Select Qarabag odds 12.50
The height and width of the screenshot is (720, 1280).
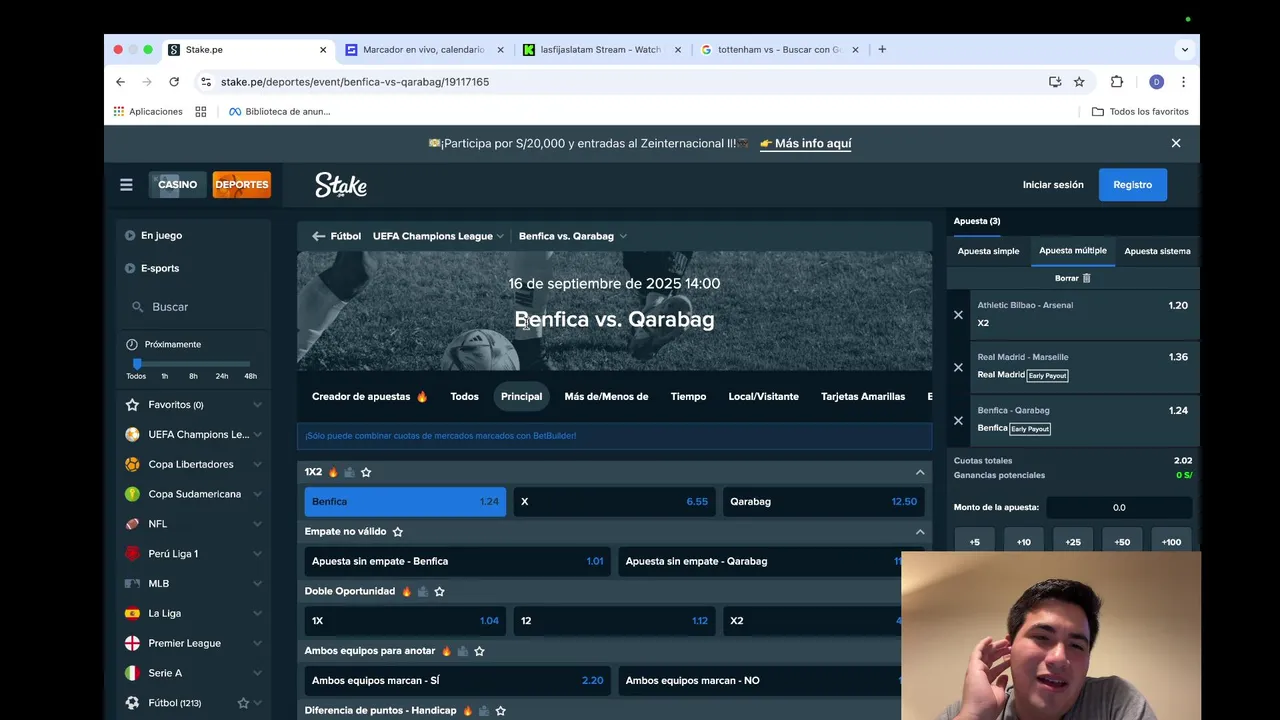click(x=823, y=502)
